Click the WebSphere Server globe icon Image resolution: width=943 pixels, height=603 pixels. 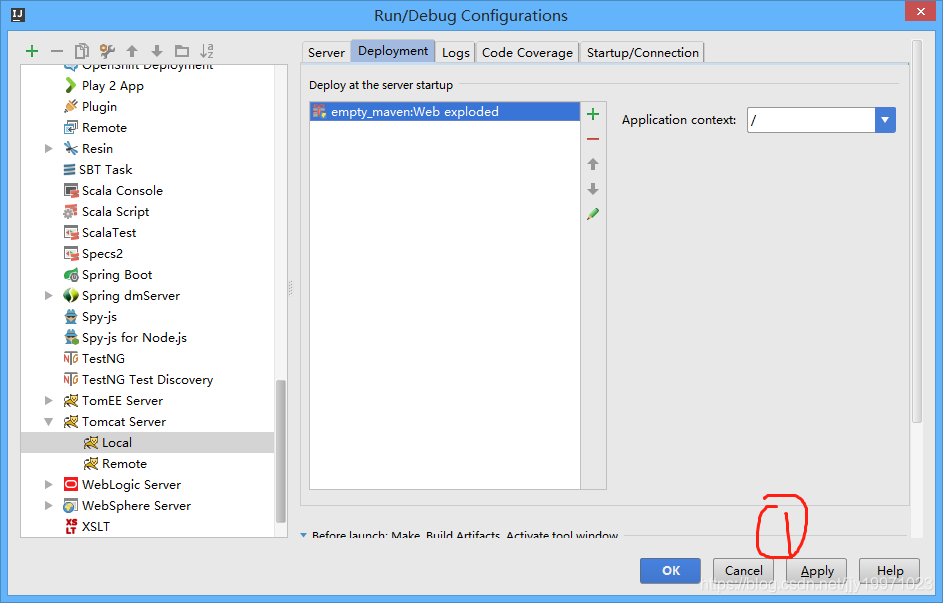[71, 506]
